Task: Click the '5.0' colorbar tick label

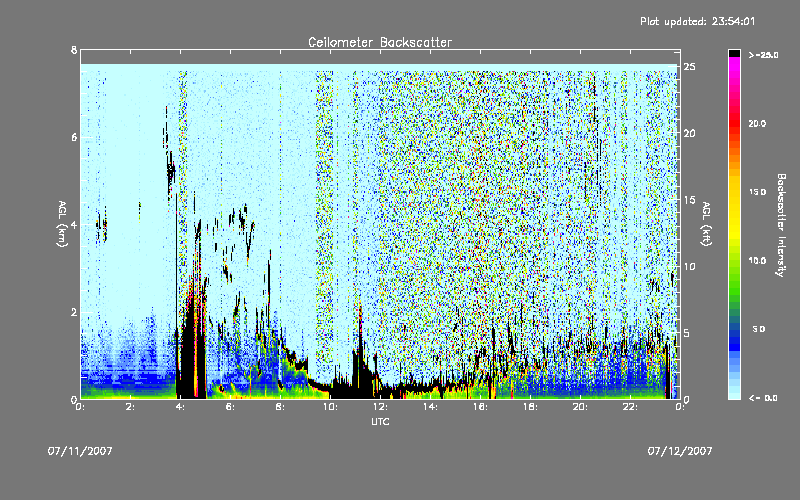Action: click(759, 329)
